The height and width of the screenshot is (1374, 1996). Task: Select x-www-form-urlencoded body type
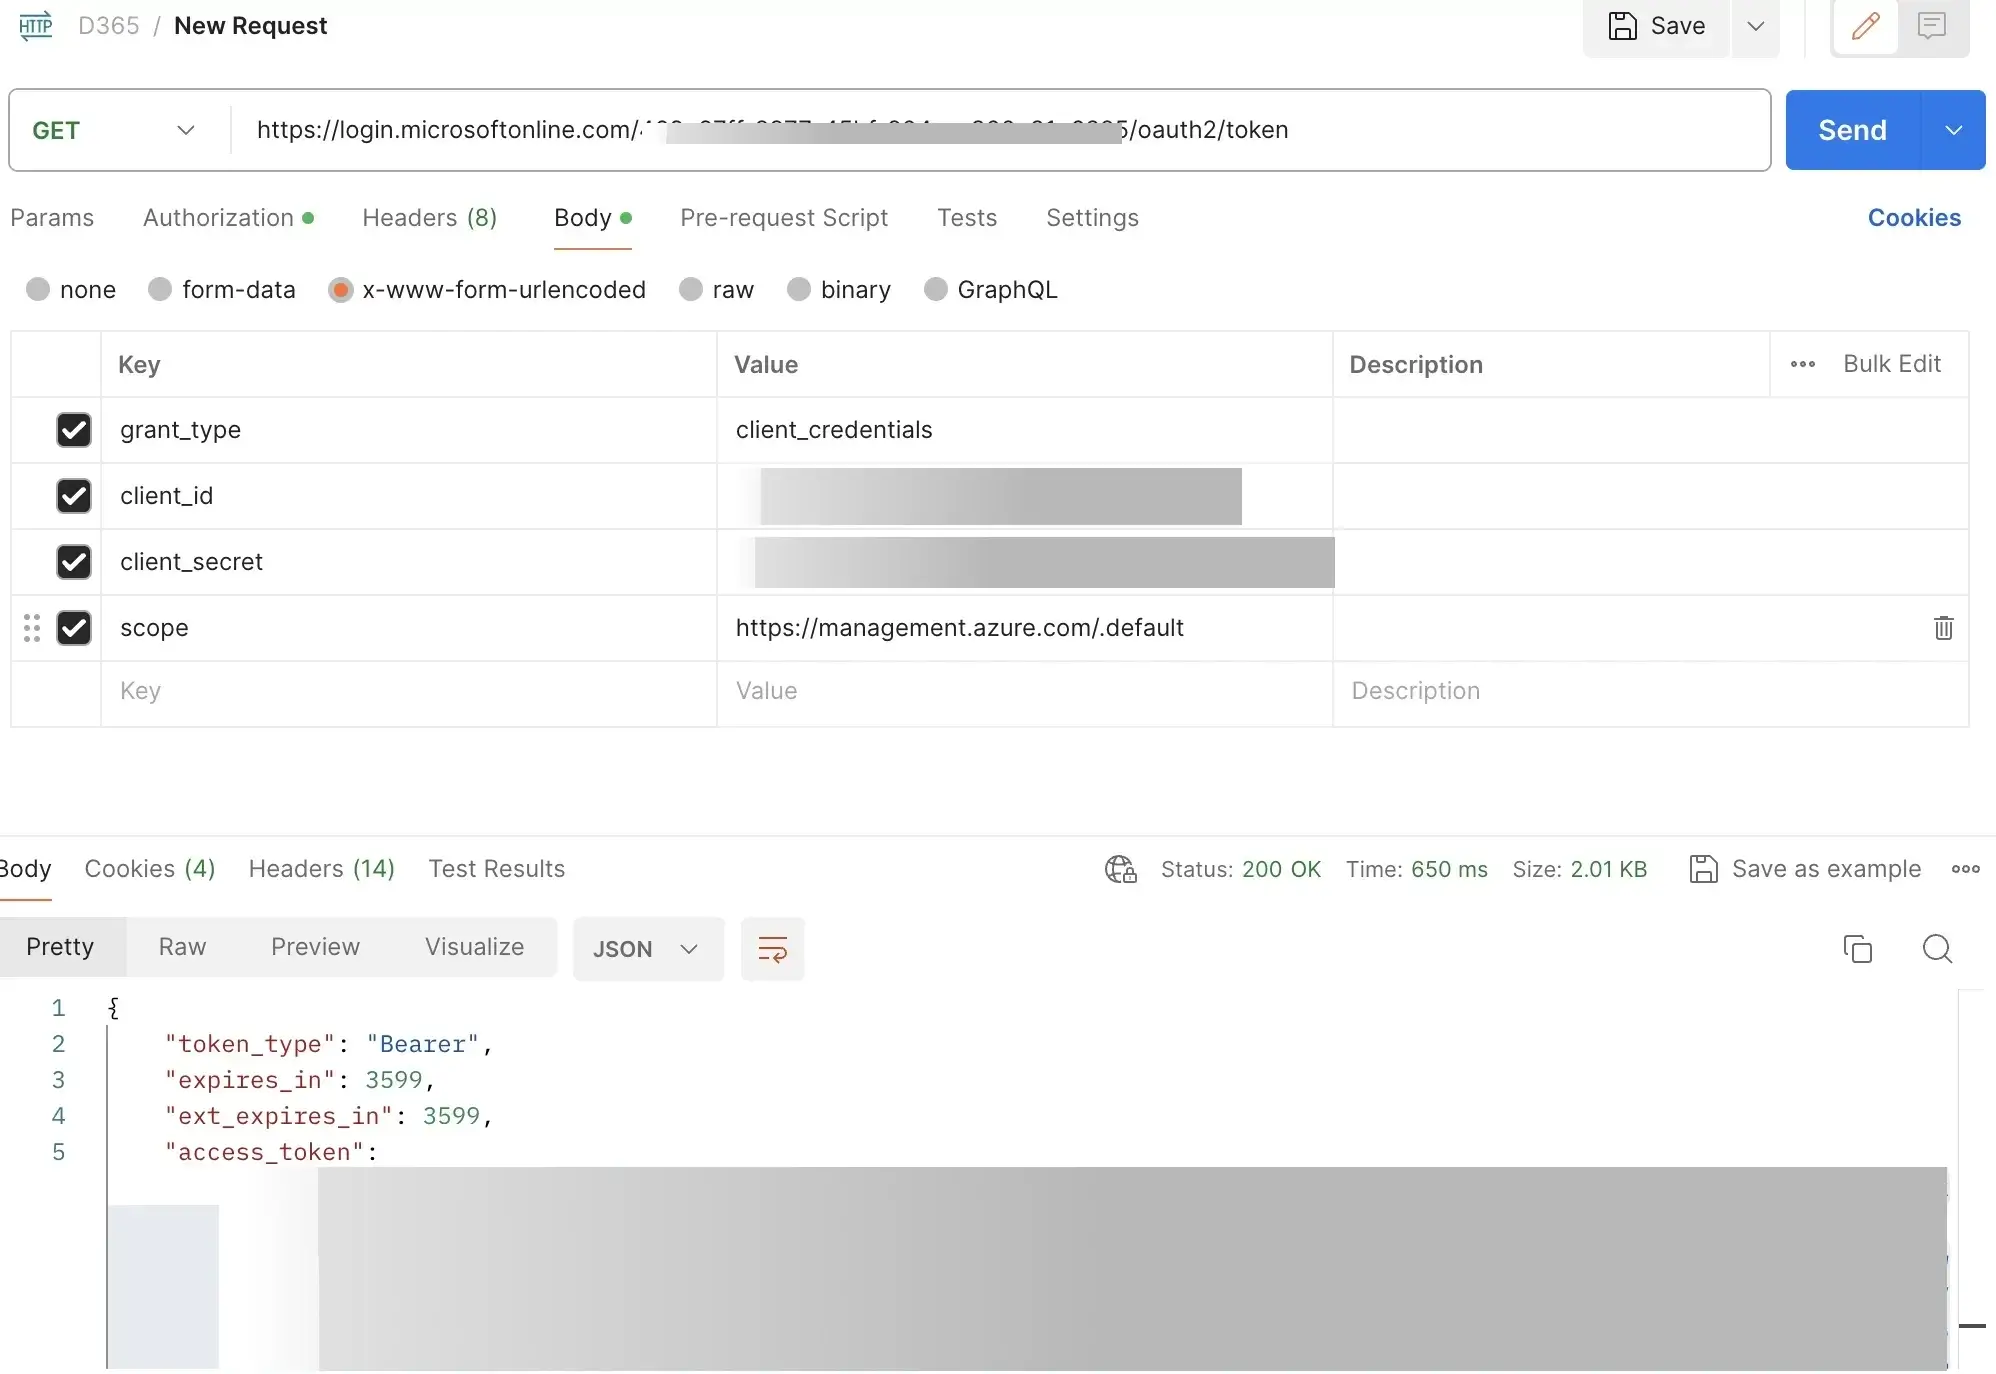(341, 290)
